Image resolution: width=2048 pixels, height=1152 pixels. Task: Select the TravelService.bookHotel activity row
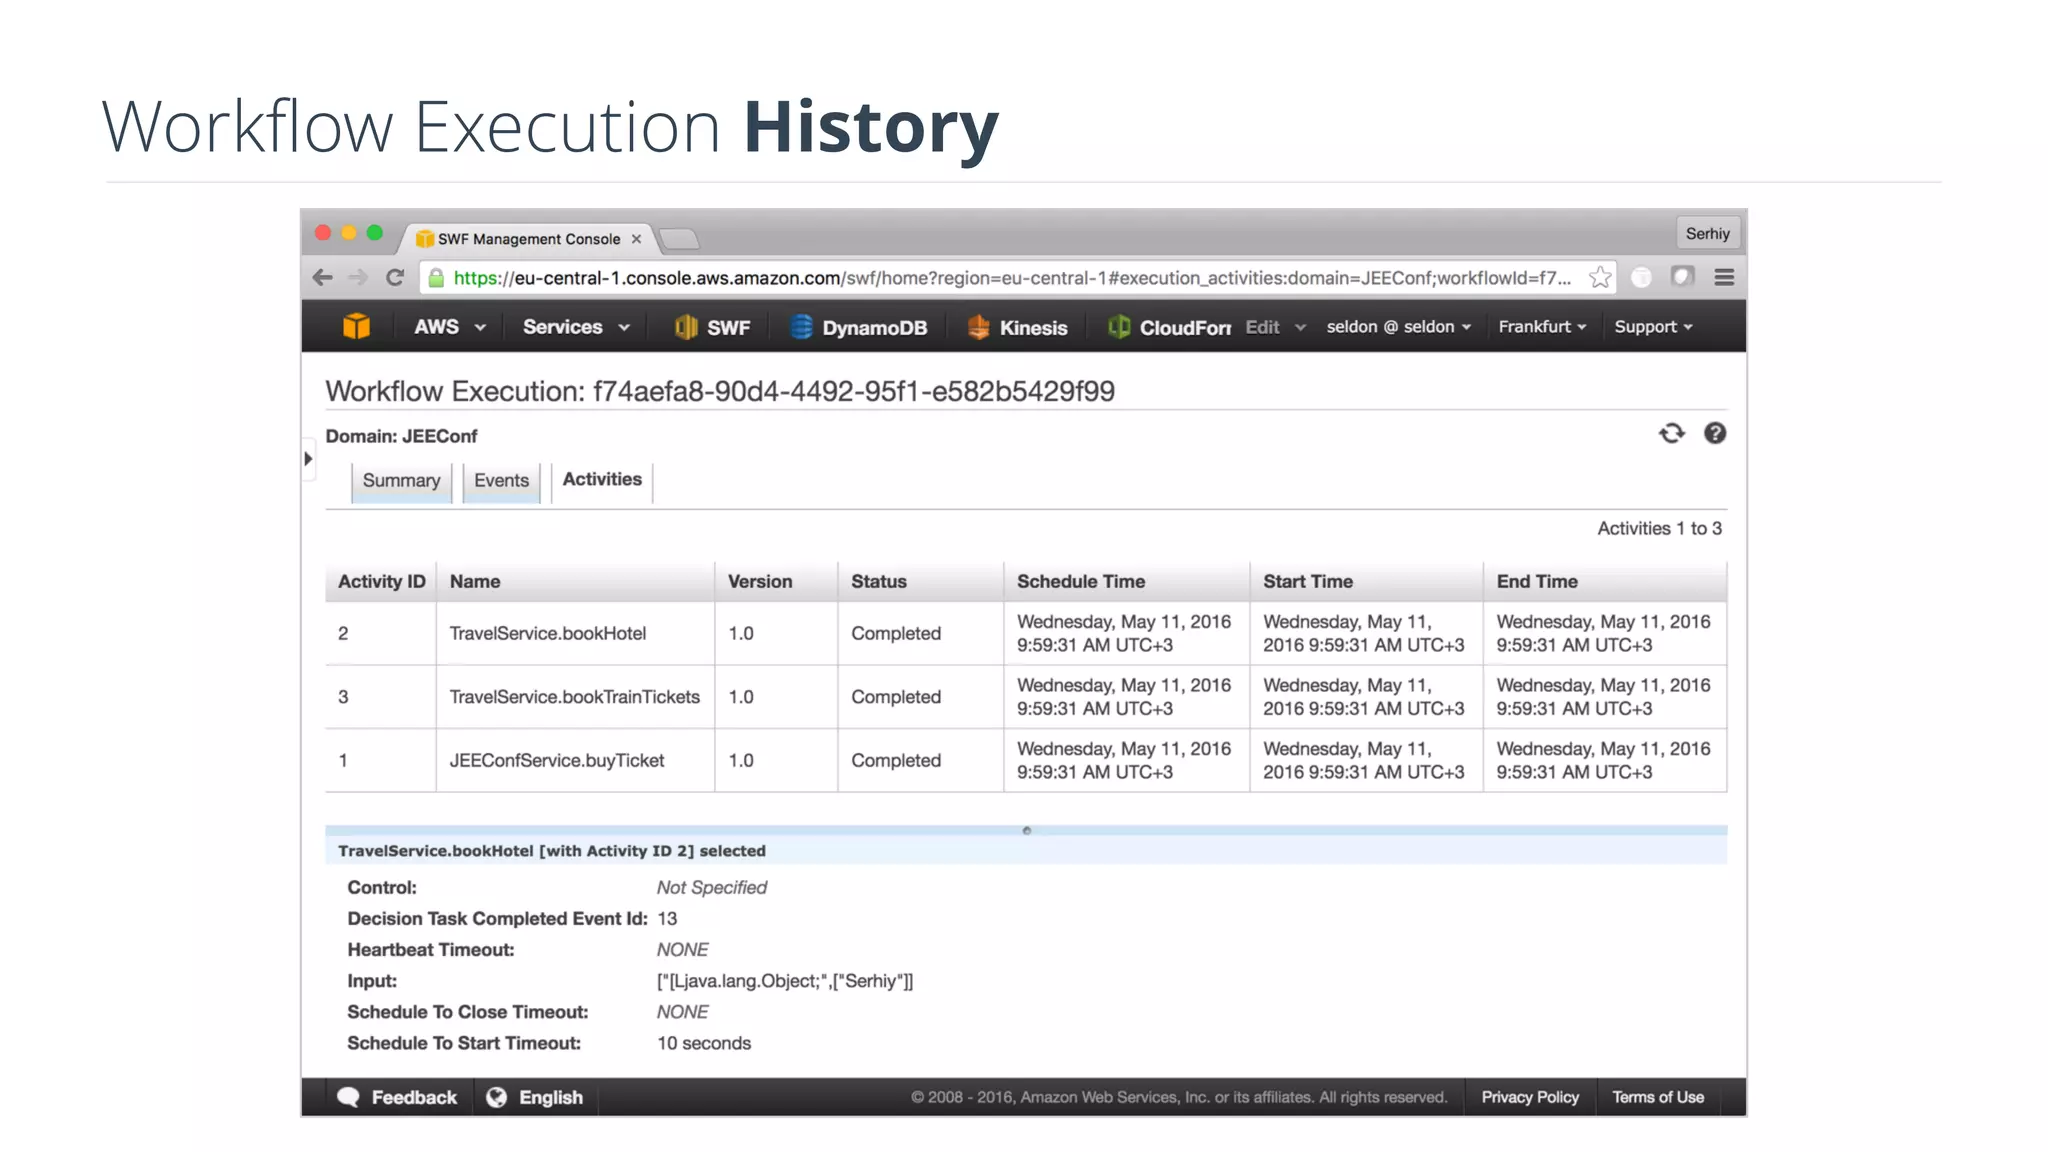tap(1026, 633)
